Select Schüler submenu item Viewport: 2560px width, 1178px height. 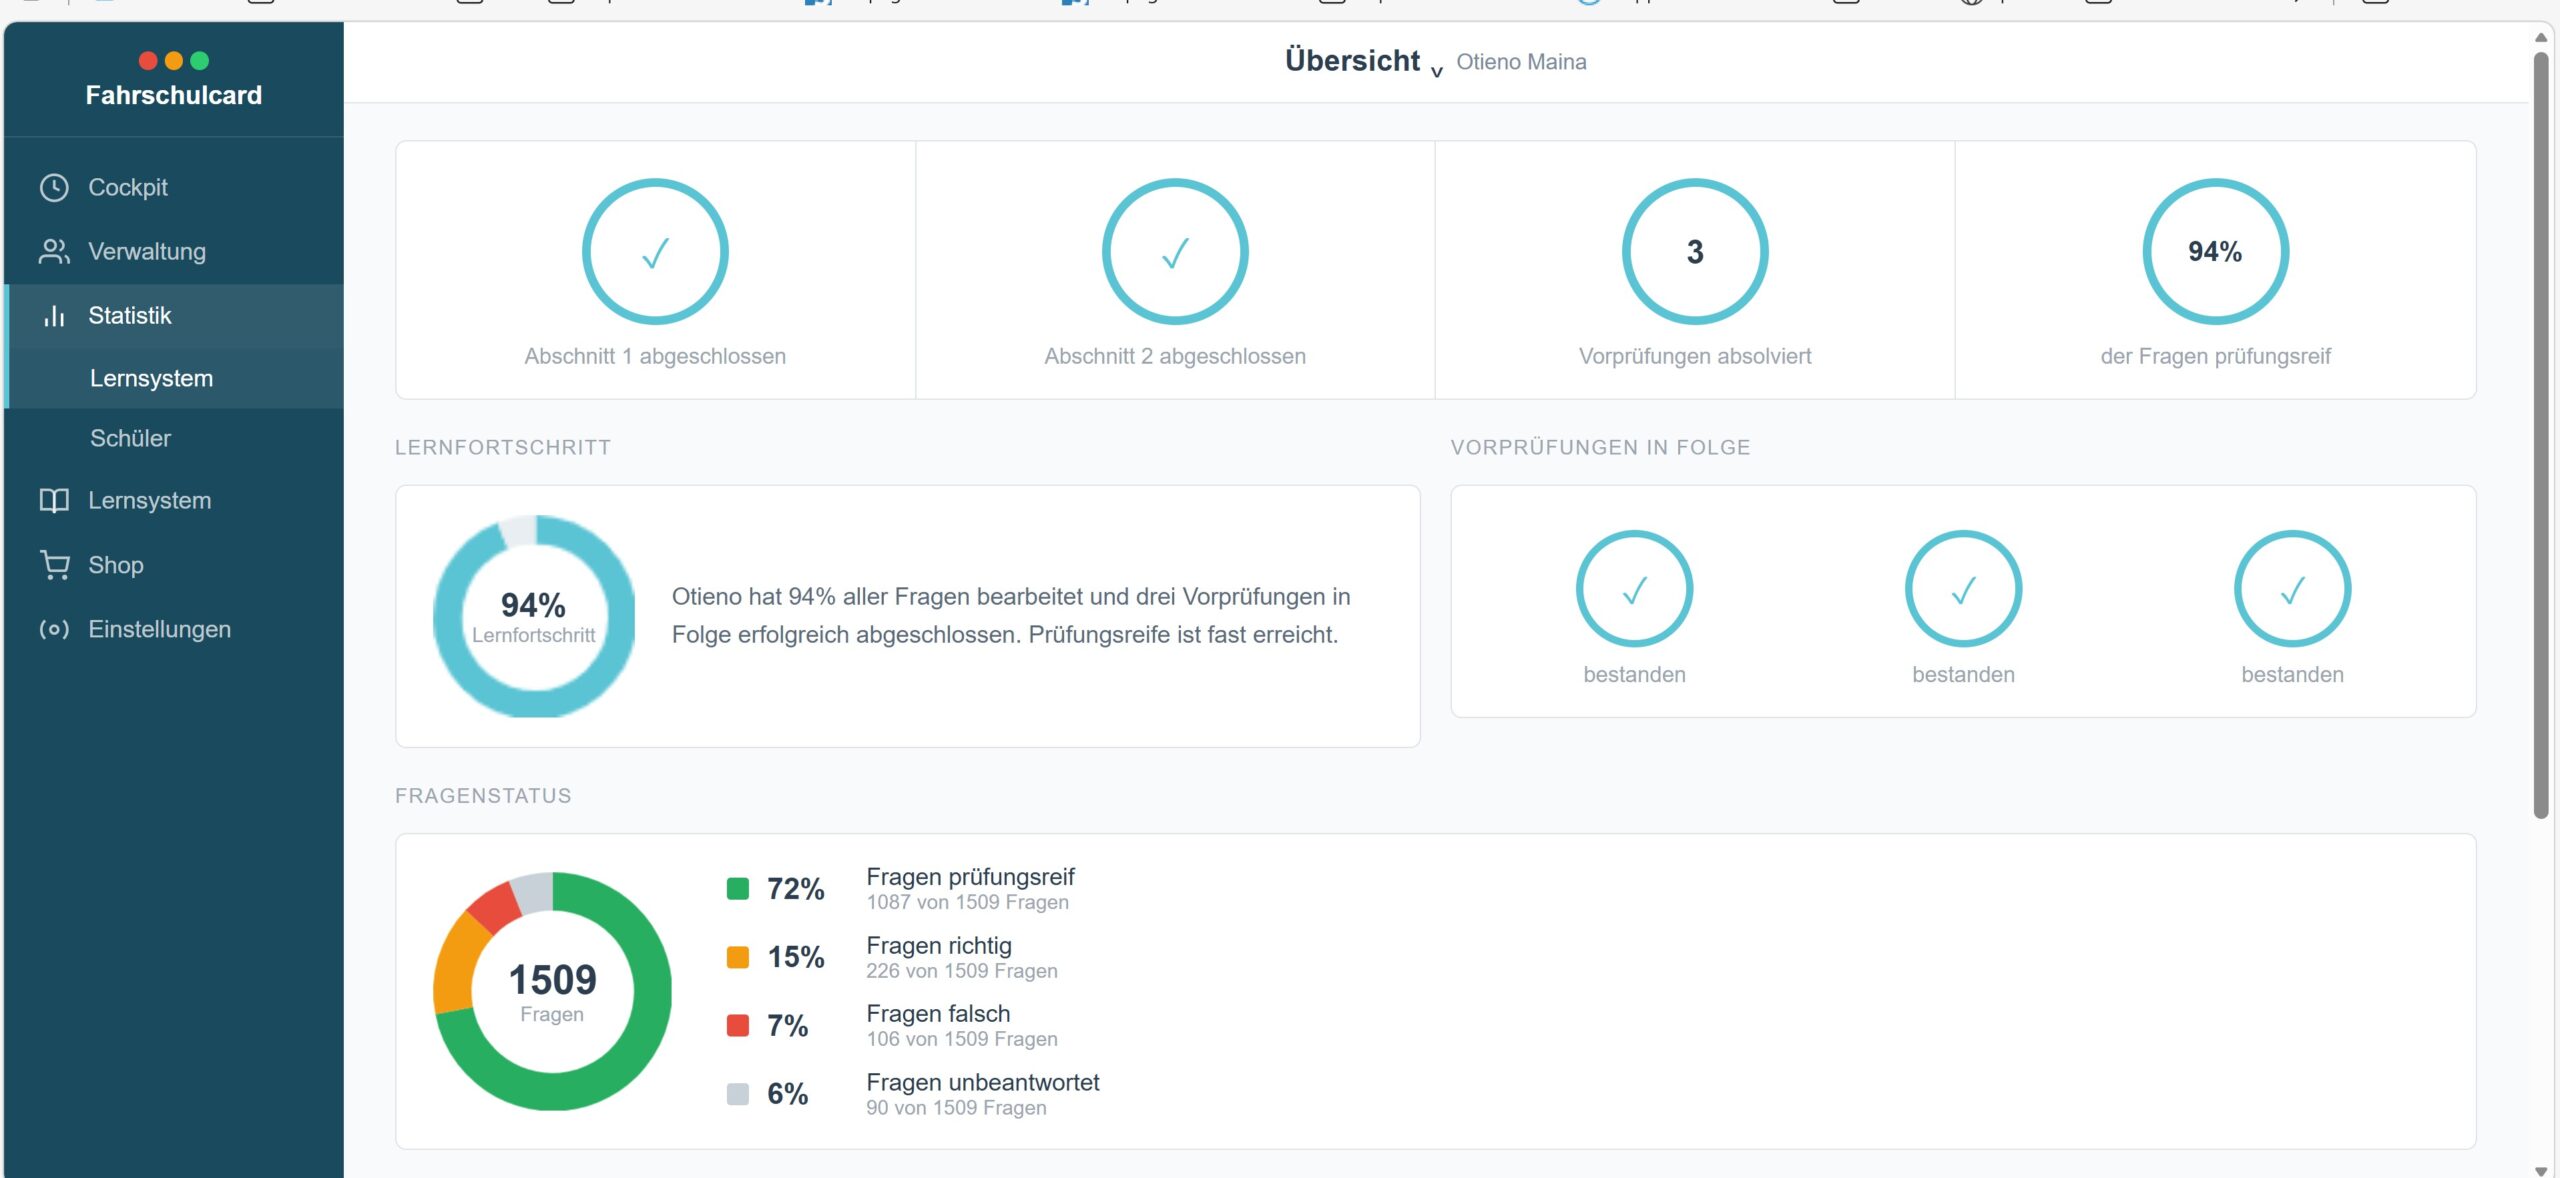[130, 438]
